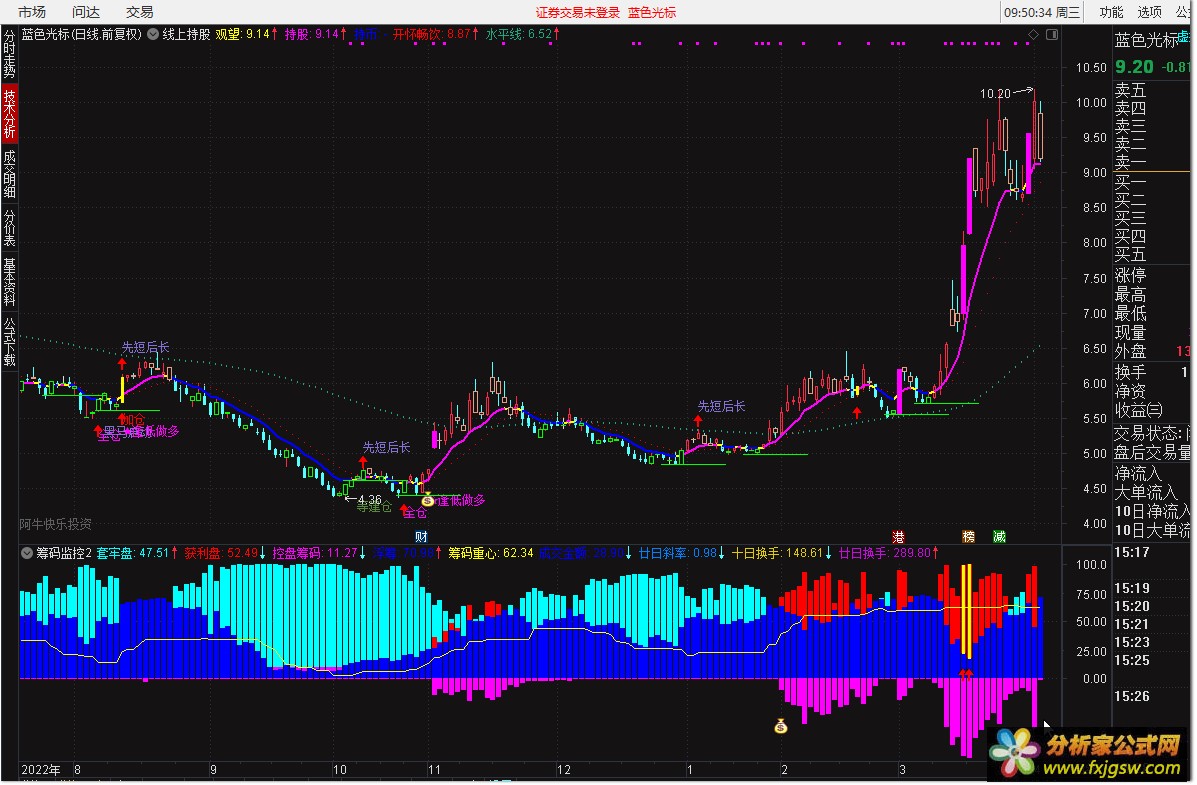Image resolution: width=1197 pixels, height=785 pixels.
Task: Click the 2022年 label on time axis
Action: (40, 770)
